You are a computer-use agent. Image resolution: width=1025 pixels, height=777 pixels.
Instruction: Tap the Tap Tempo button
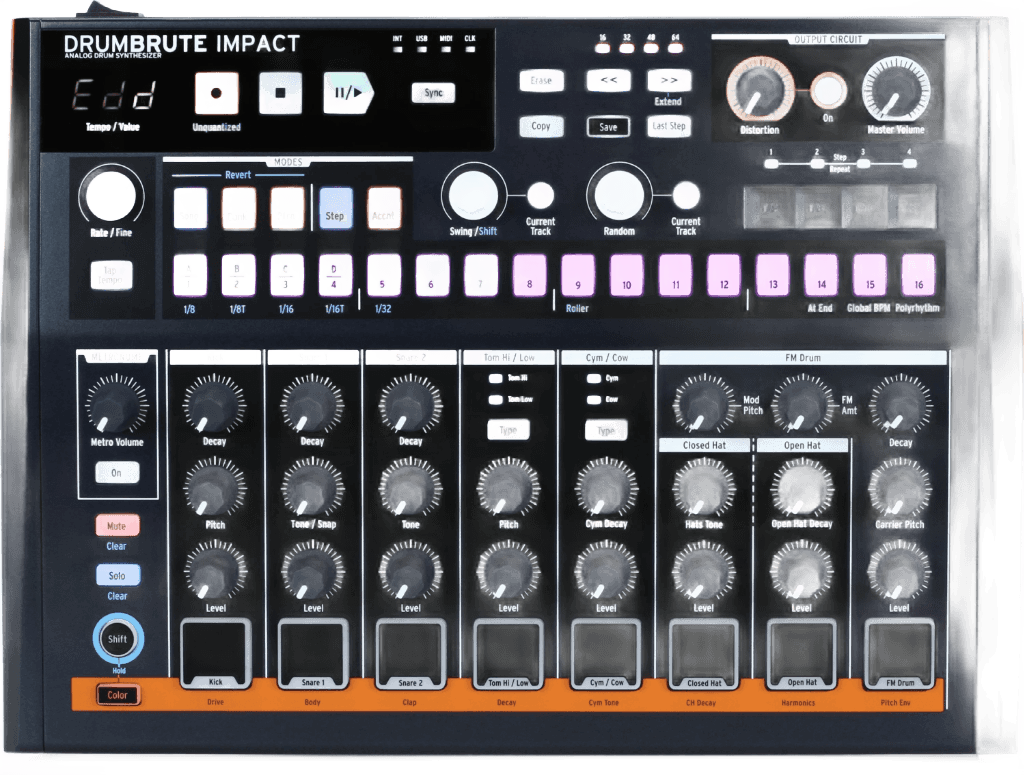pos(111,275)
